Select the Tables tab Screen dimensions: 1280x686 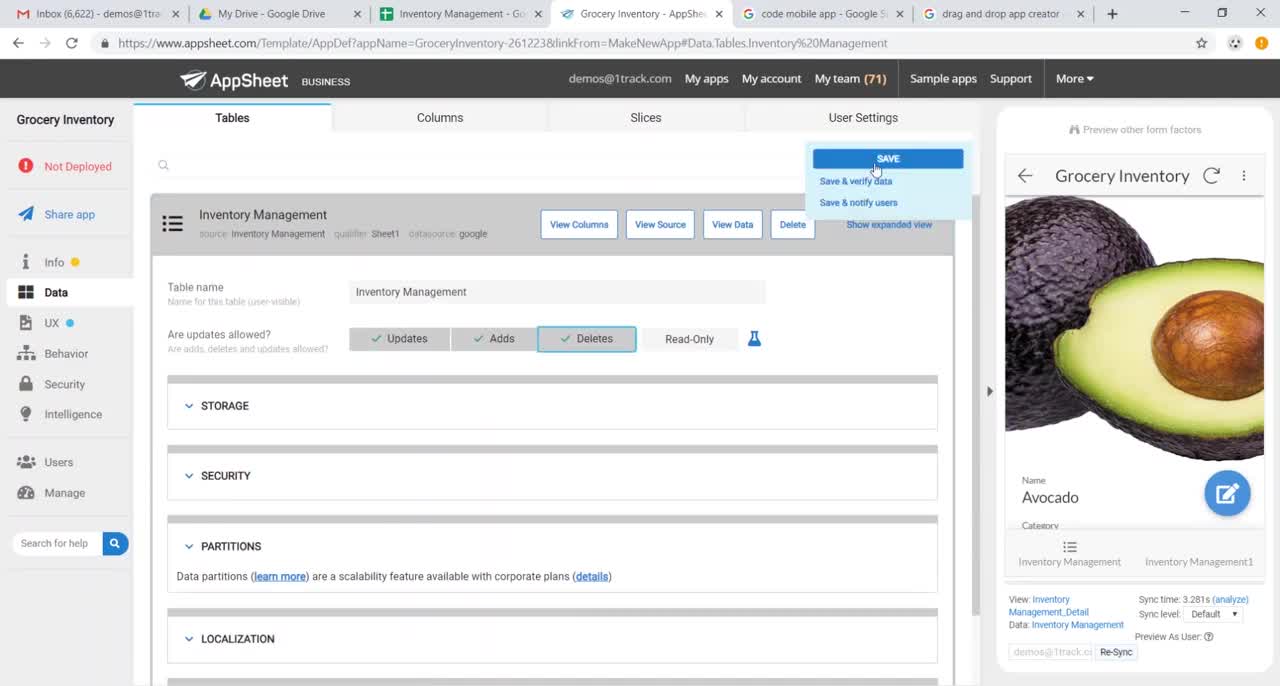(232, 118)
